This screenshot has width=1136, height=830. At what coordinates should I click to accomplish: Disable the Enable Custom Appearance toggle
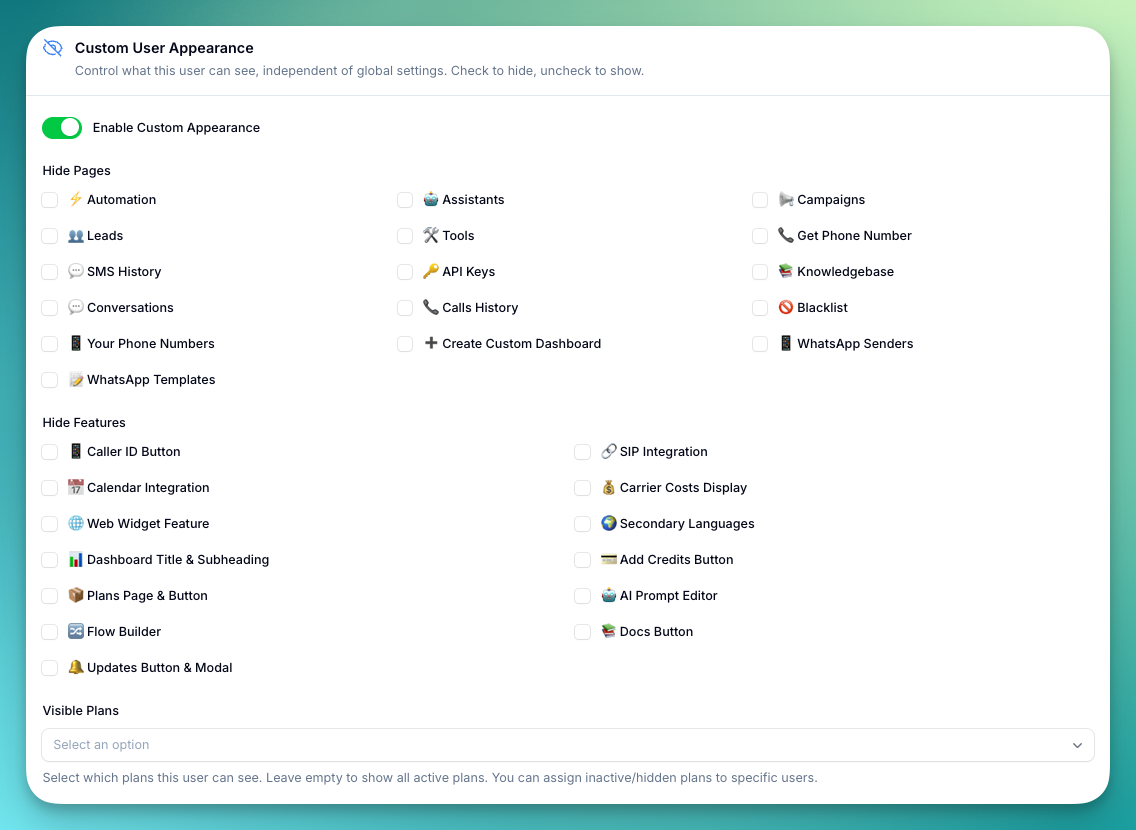pyautogui.click(x=61, y=128)
